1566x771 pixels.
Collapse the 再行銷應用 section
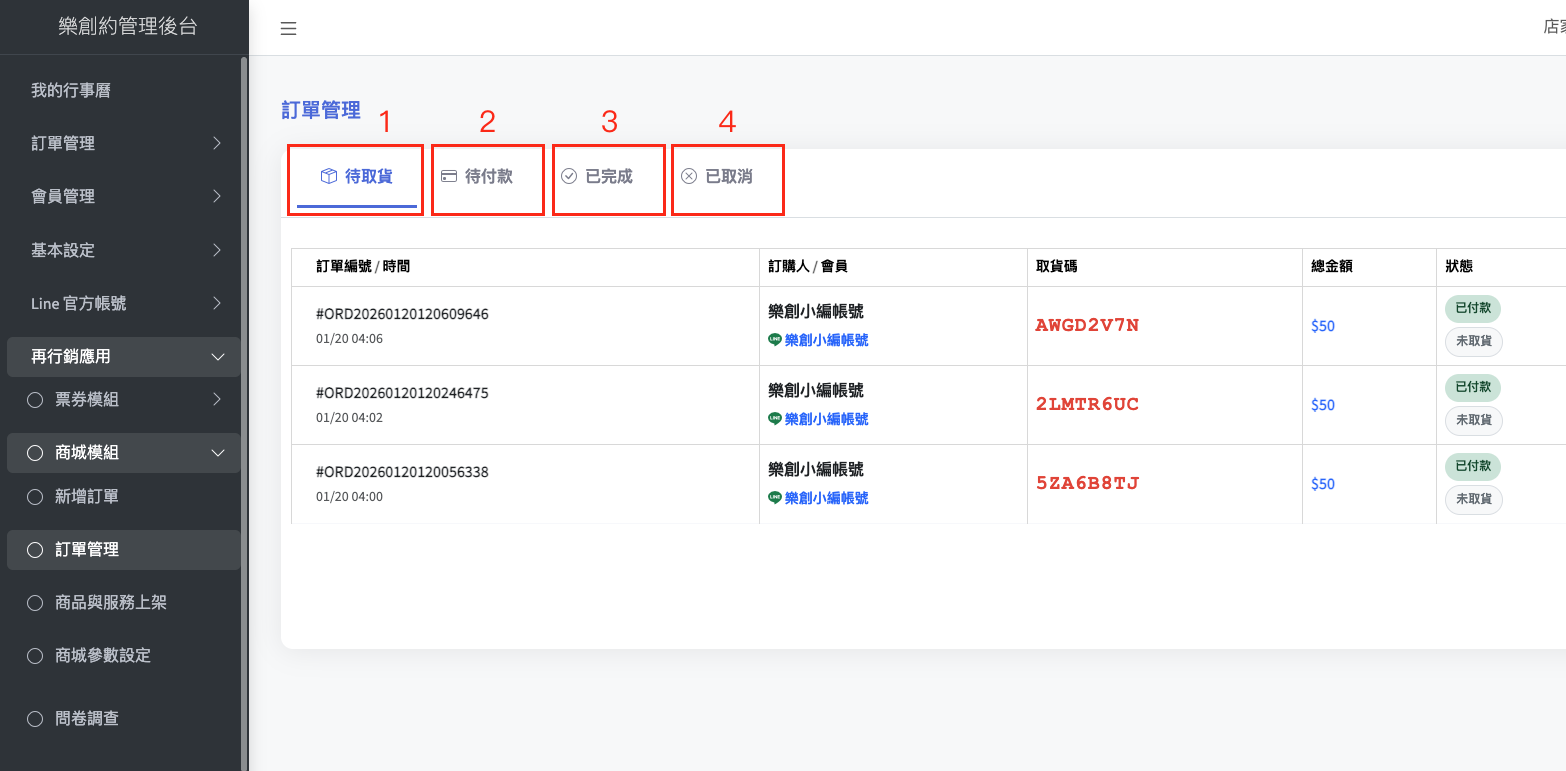217,357
